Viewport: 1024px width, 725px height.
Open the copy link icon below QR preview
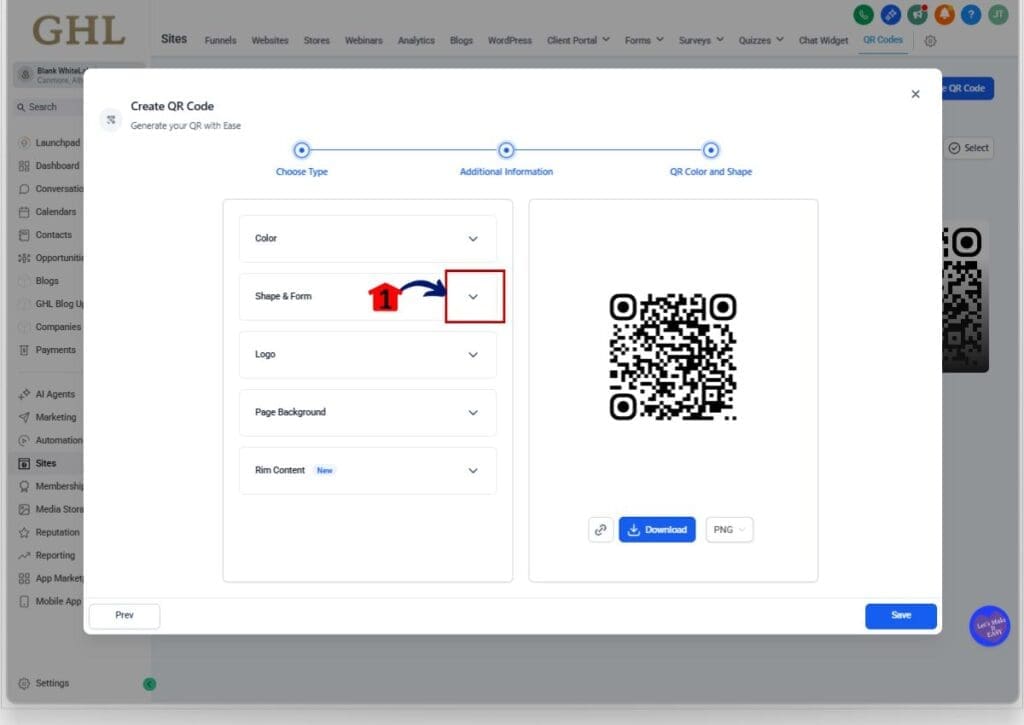coord(601,529)
